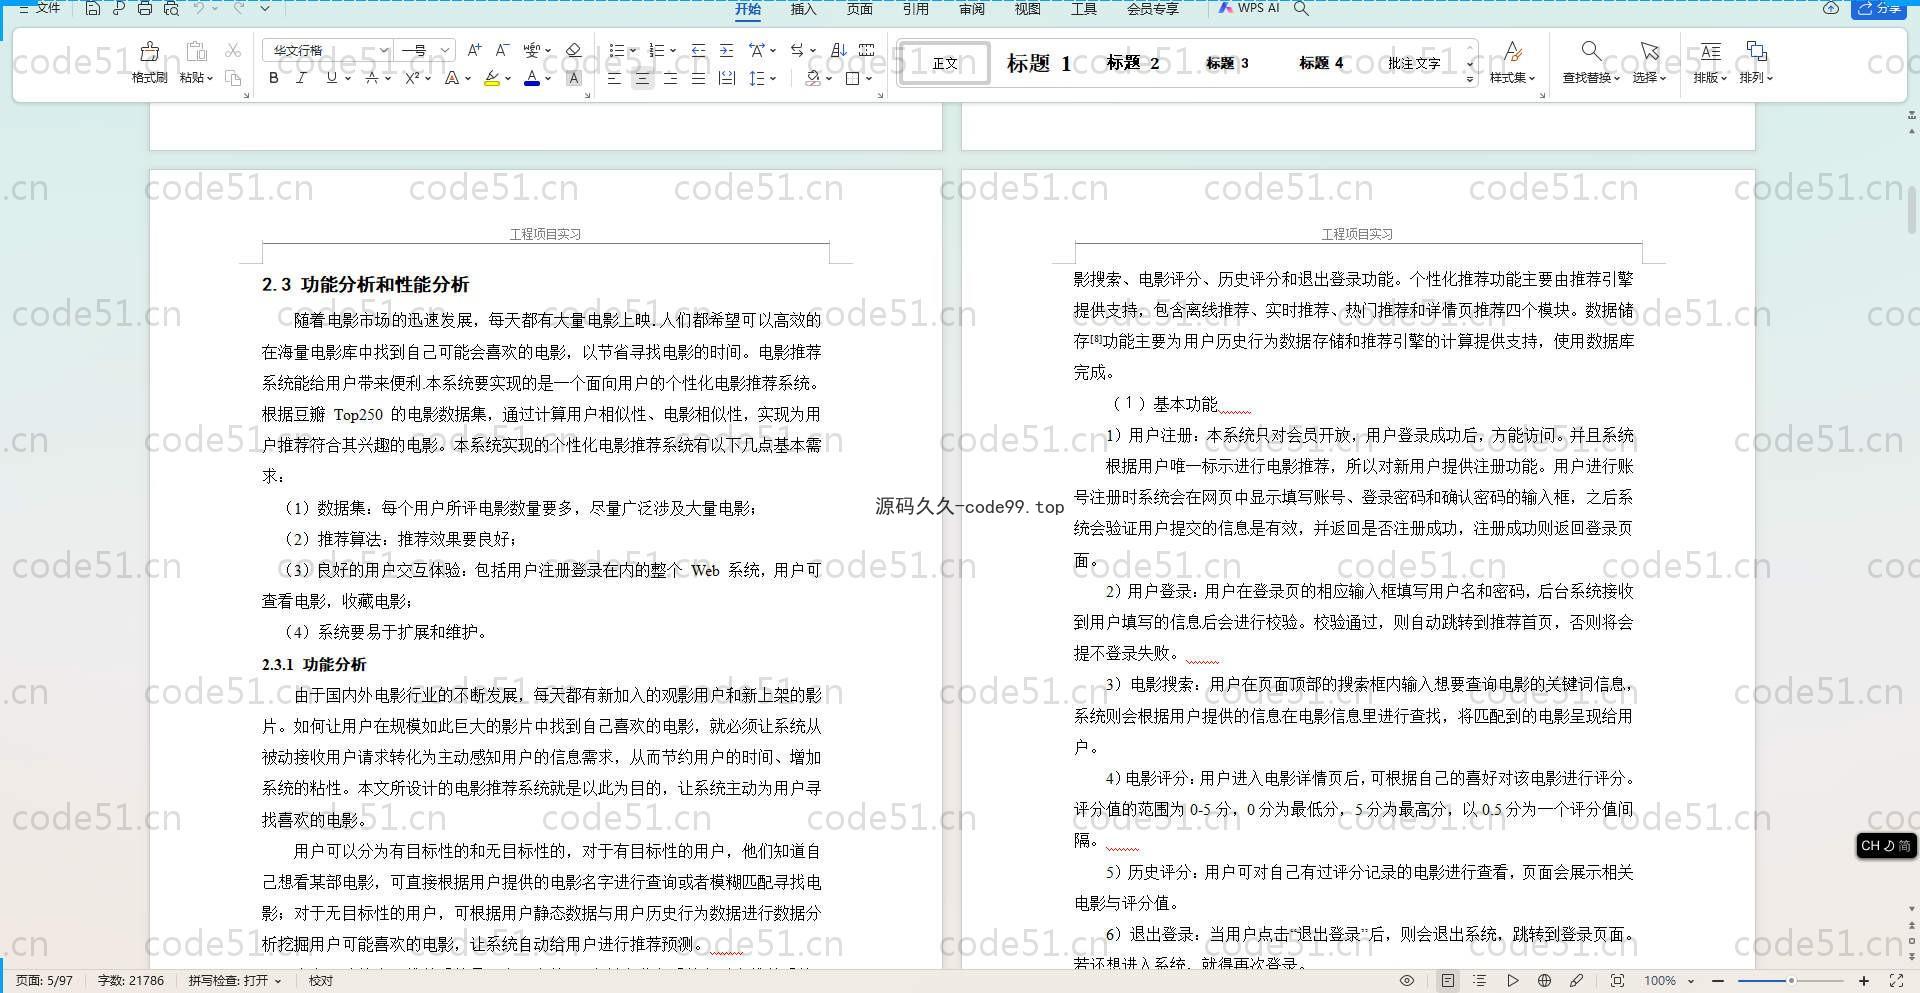The width and height of the screenshot is (1920, 993).
Task: Click the Undo arrow icon
Action: pos(199,8)
